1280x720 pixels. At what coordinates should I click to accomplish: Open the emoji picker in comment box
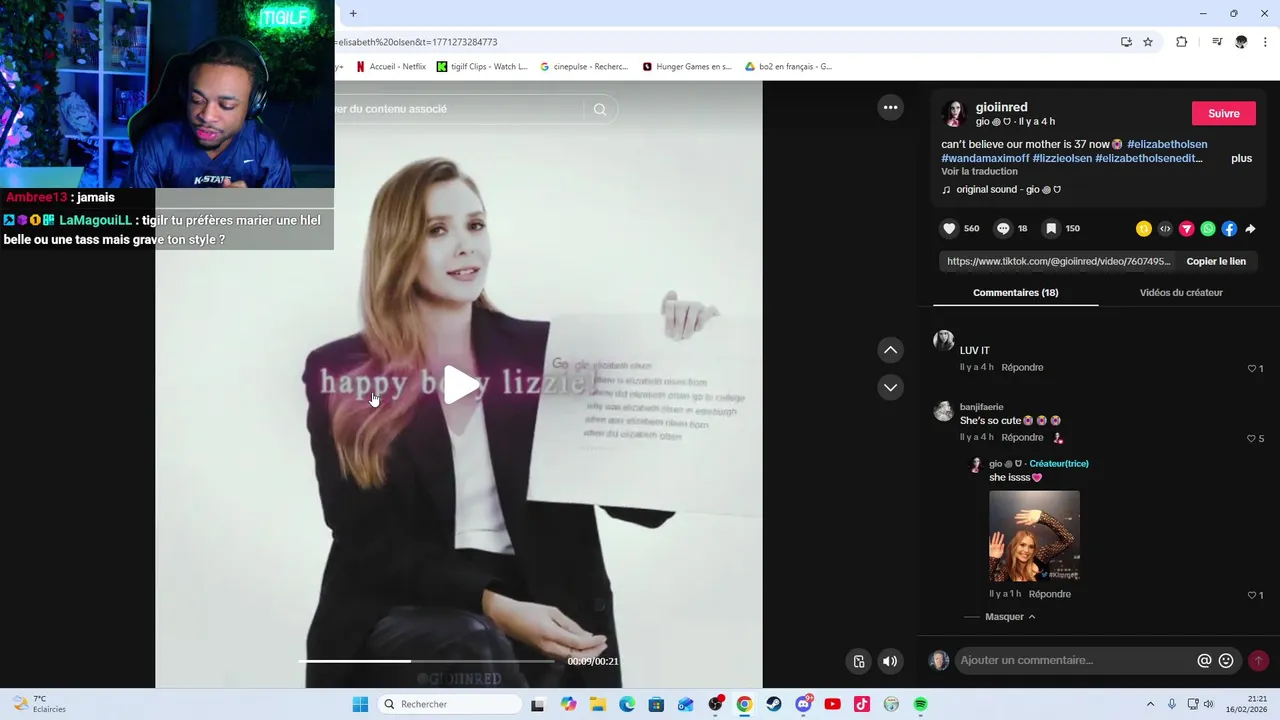pyautogui.click(x=1226, y=661)
